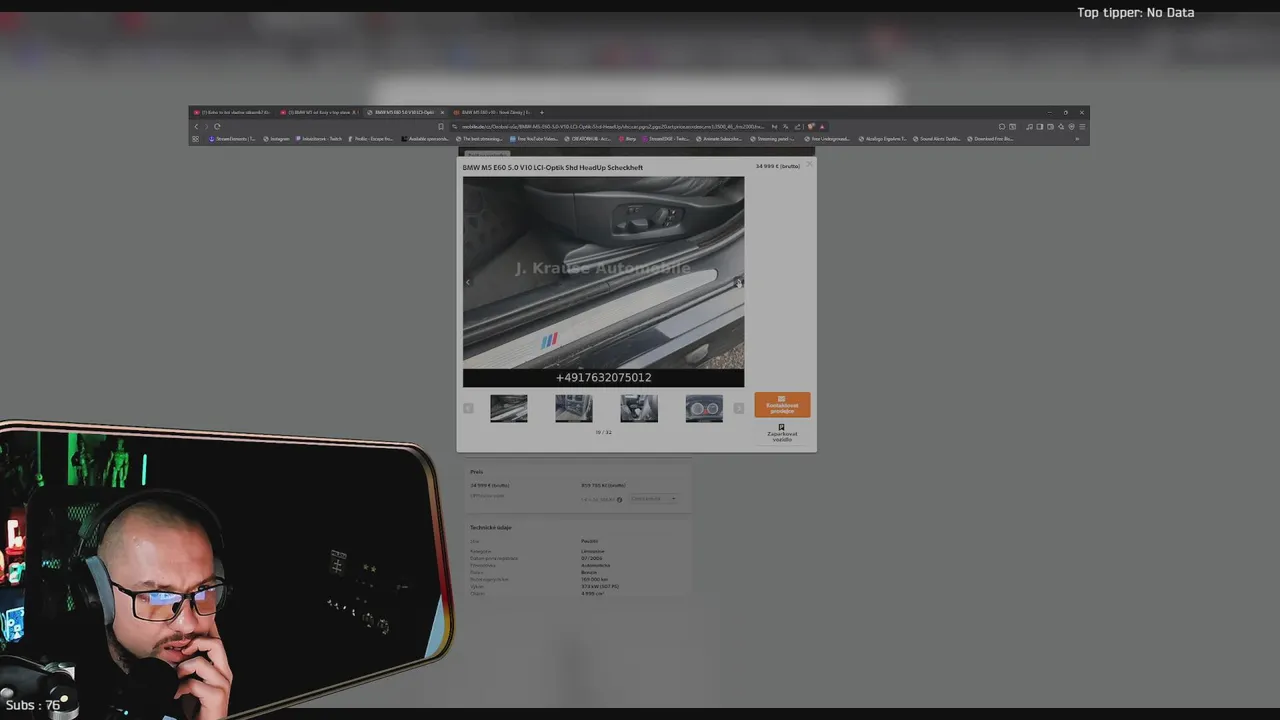Select the gear shifter interior thumbnail
This screenshot has height=720, width=1280.
pos(639,408)
